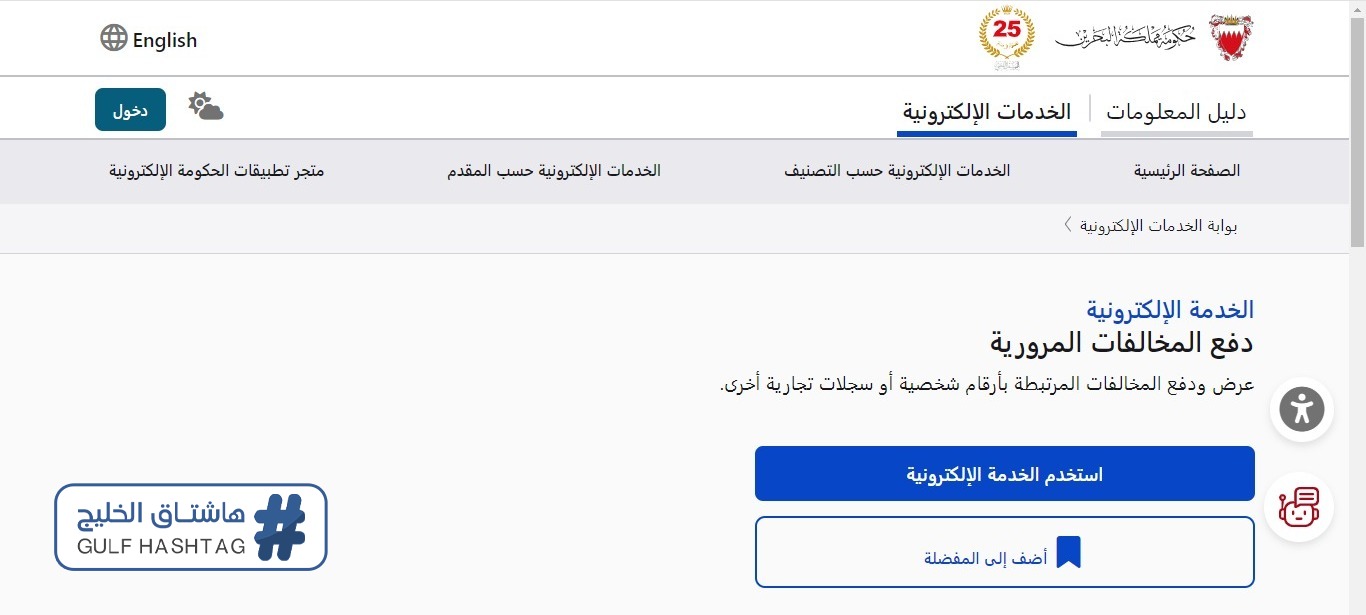
Task: Click the page vertical scrollbar
Action: [x=1357, y=307]
